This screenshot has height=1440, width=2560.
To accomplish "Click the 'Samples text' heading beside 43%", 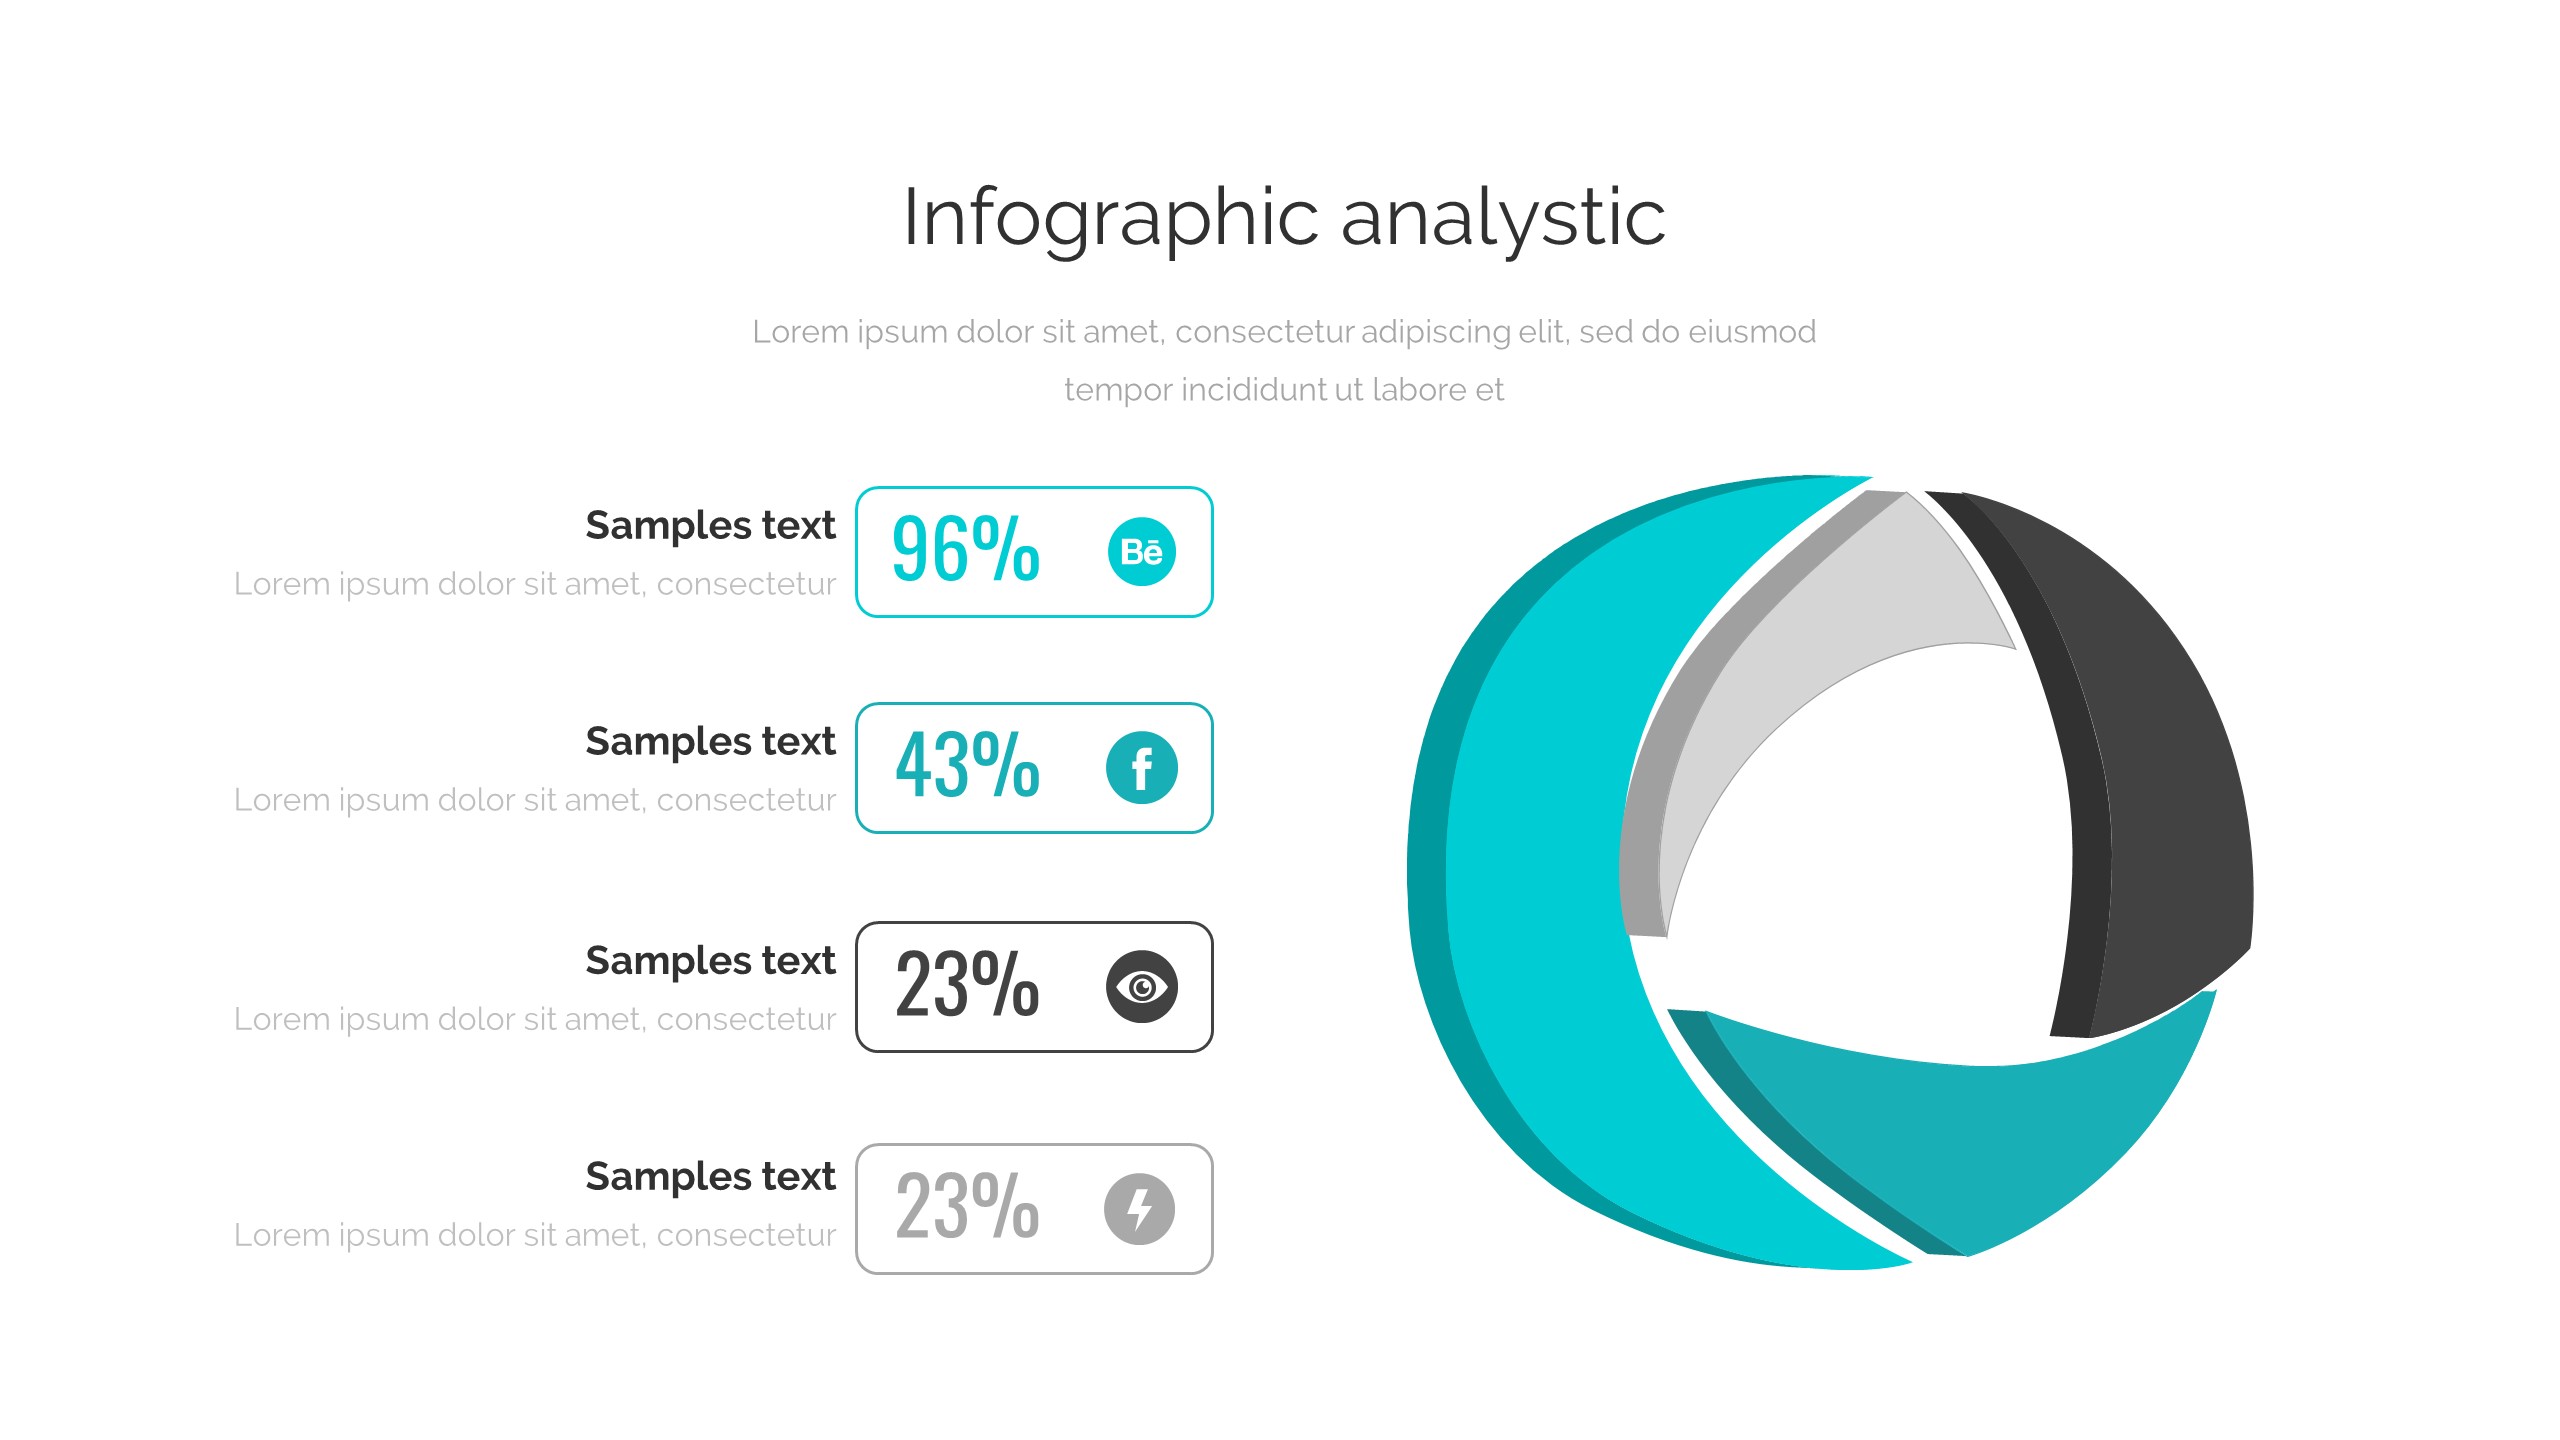I will click(710, 741).
